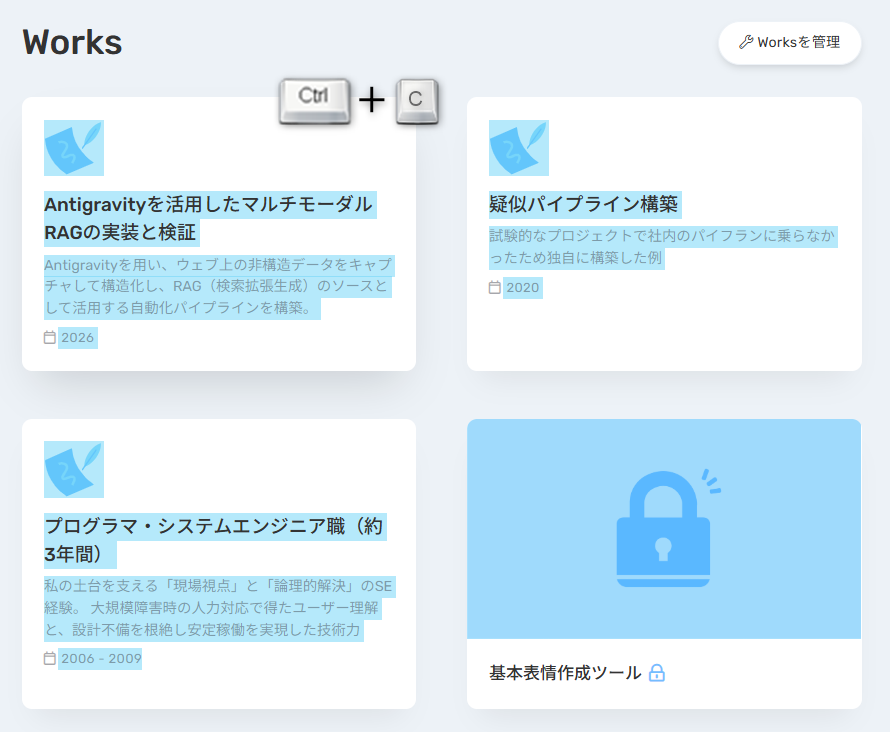Click the small lock icon beside 基本表情作成ツール
Image resolution: width=890 pixels, height=732 pixels.
click(657, 673)
